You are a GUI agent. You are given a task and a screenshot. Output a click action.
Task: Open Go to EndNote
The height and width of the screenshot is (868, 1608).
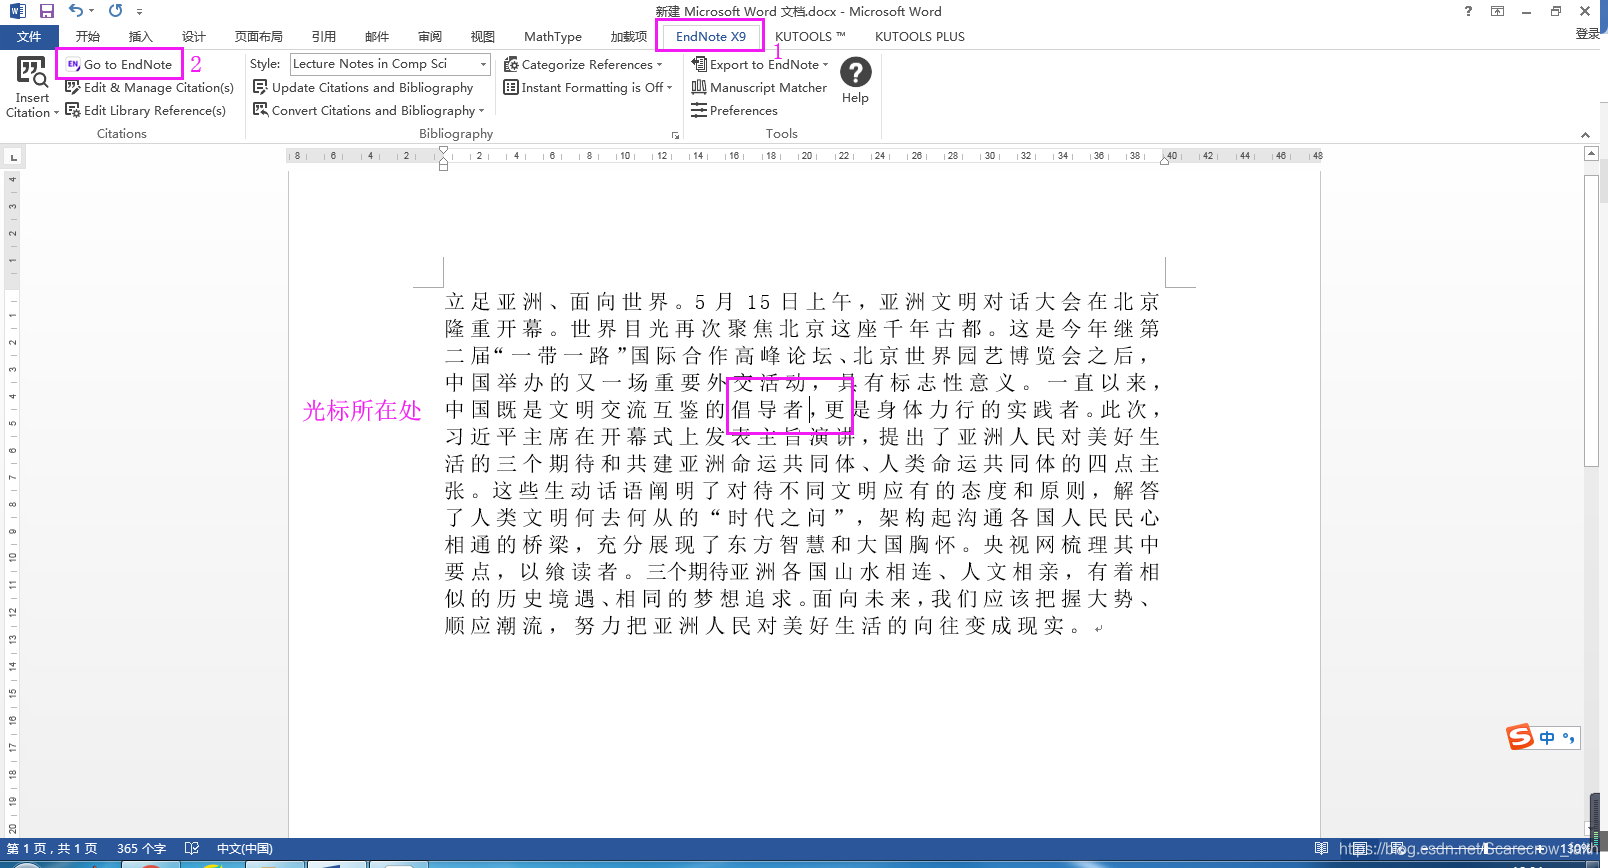tap(119, 64)
